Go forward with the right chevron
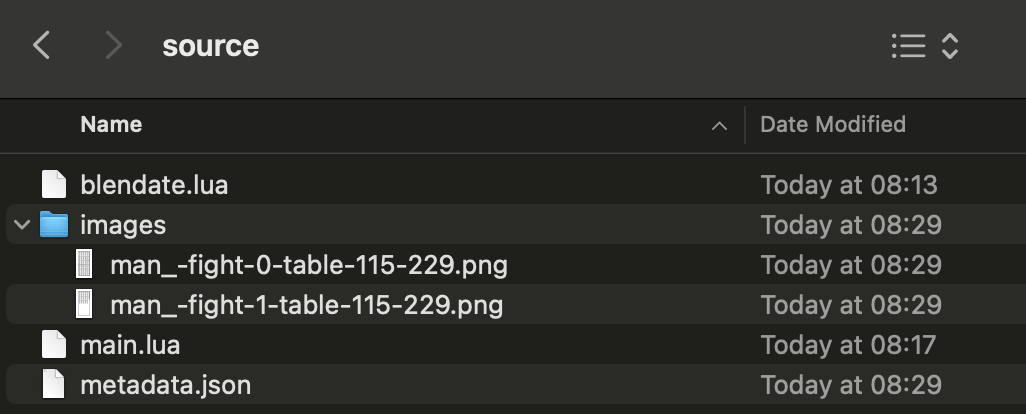 click(x=114, y=46)
